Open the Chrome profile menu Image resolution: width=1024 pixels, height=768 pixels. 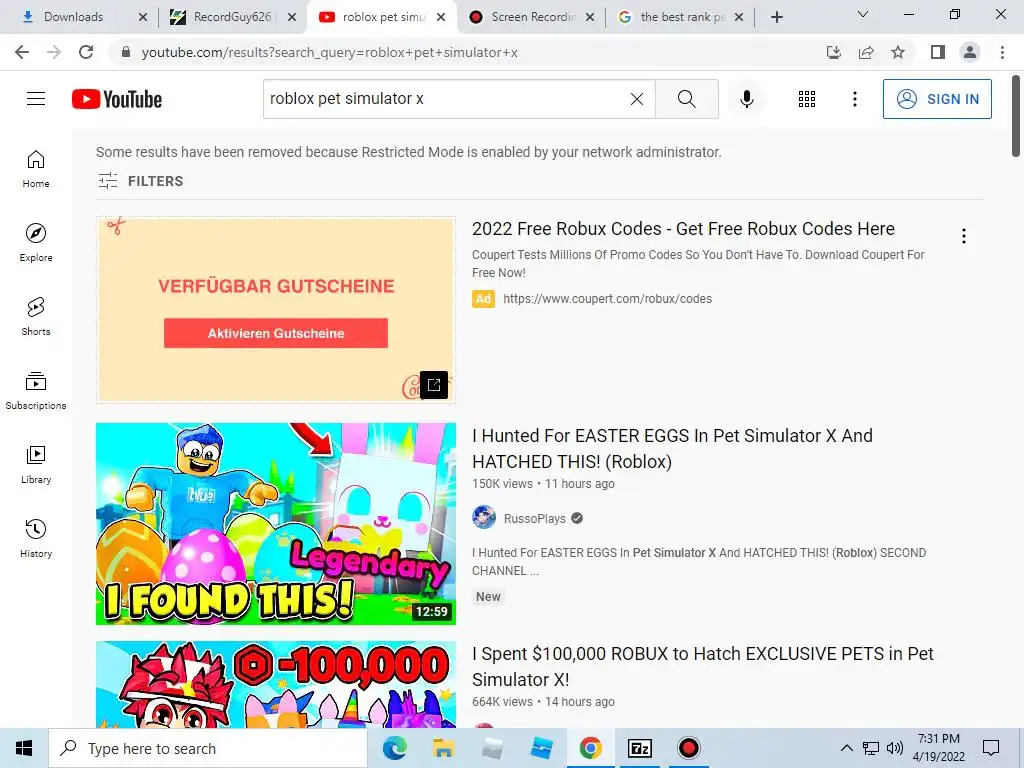(970, 52)
